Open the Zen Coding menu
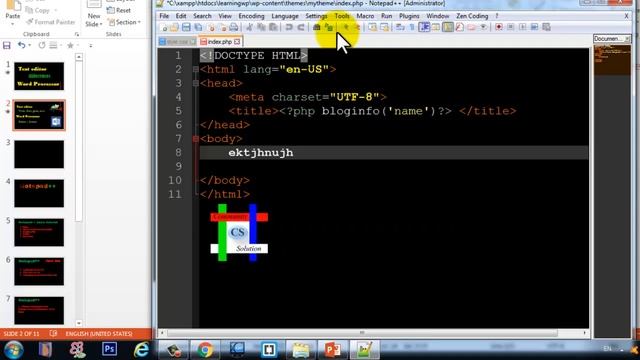 (x=472, y=16)
